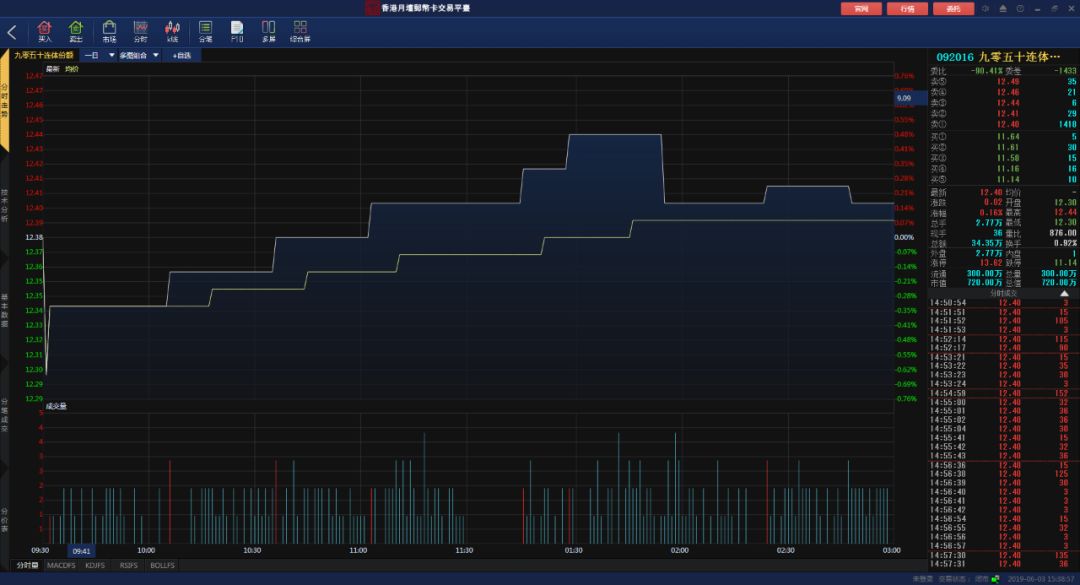Click the back arrow in toolbar
1080x585 pixels.
pyautogui.click(x=12, y=32)
